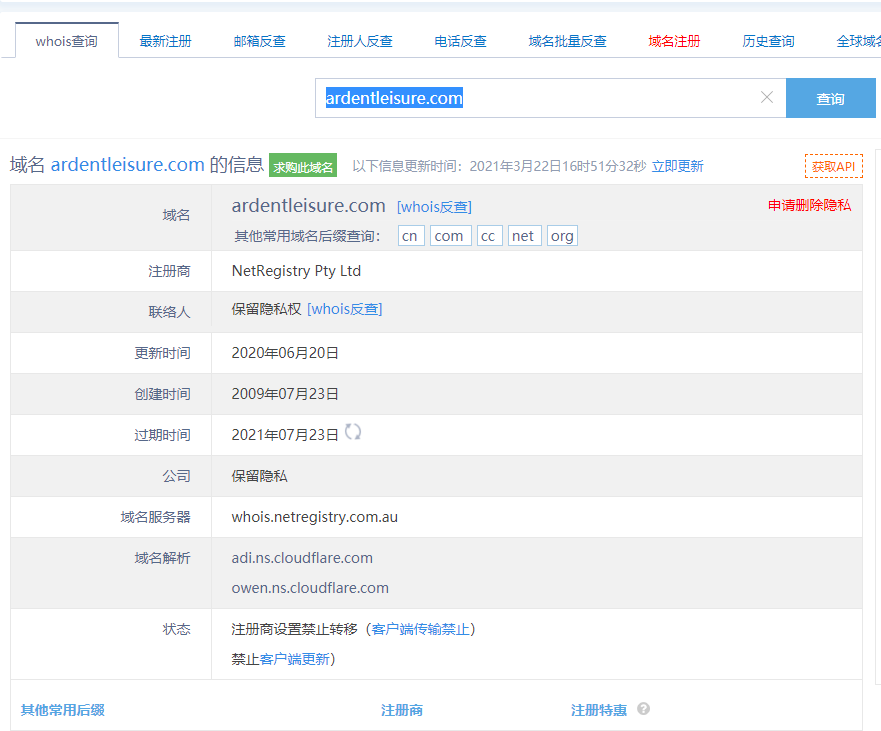Open the 电话反查 tab
This screenshot has width=881, height=731.
pyautogui.click(x=460, y=41)
